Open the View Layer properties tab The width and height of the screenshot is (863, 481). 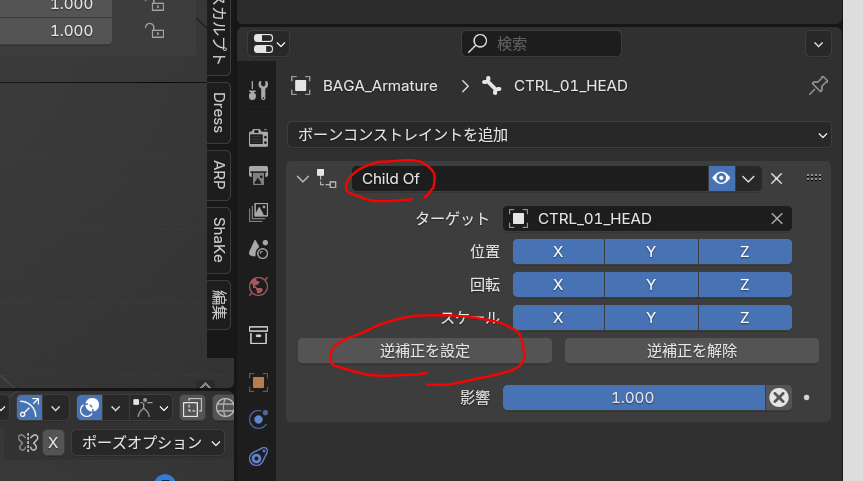tap(259, 212)
